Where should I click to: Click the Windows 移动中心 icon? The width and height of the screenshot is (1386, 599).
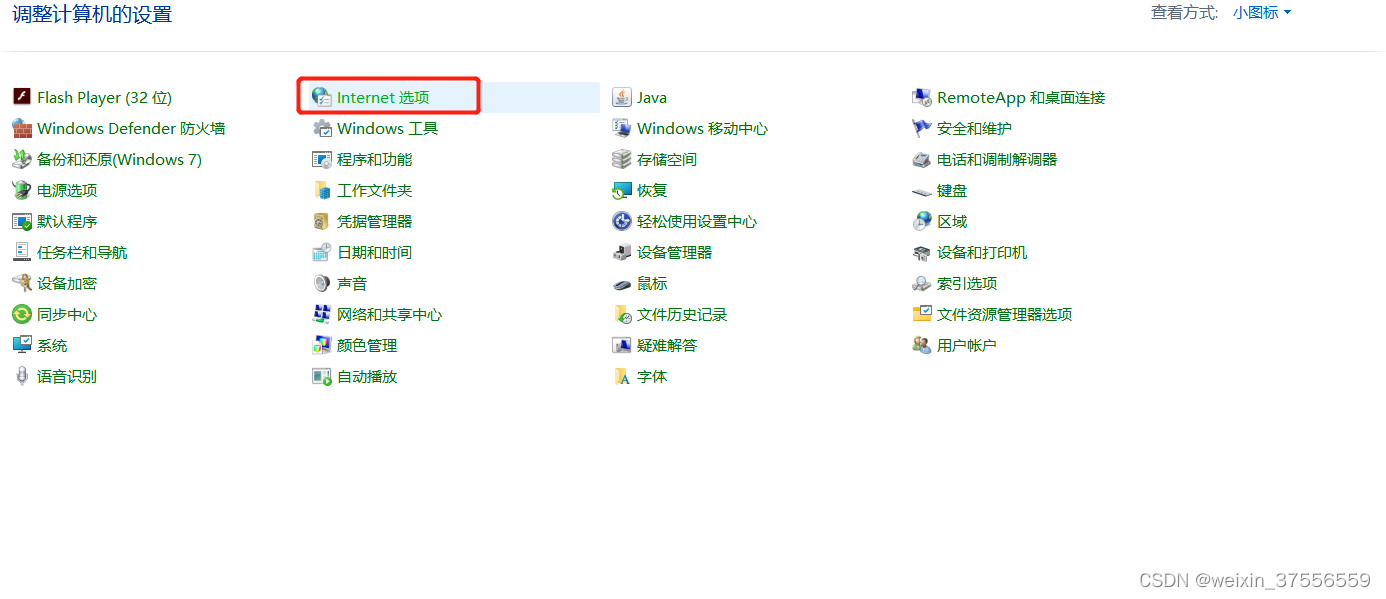coord(621,128)
